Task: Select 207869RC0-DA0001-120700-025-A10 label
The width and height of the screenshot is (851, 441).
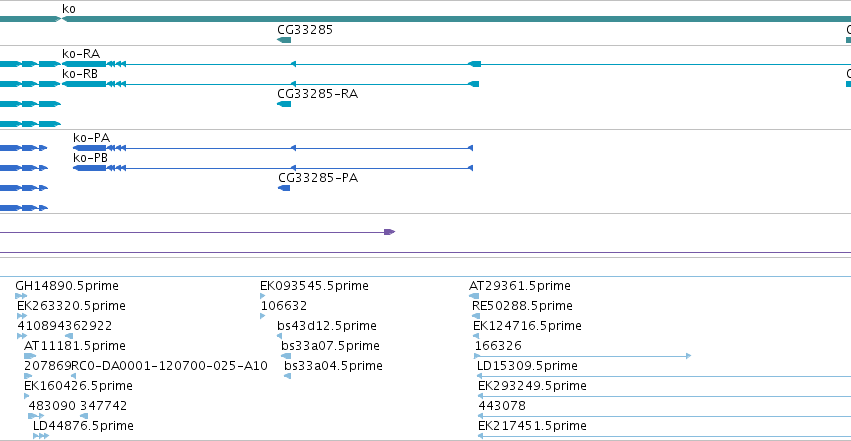Action: pyautogui.click(x=146, y=366)
